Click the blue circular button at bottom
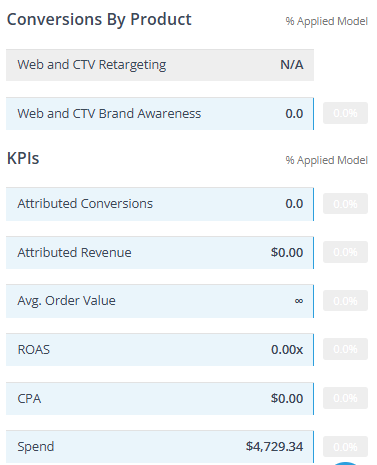This screenshot has height=465, width=377. coord(345,463)
